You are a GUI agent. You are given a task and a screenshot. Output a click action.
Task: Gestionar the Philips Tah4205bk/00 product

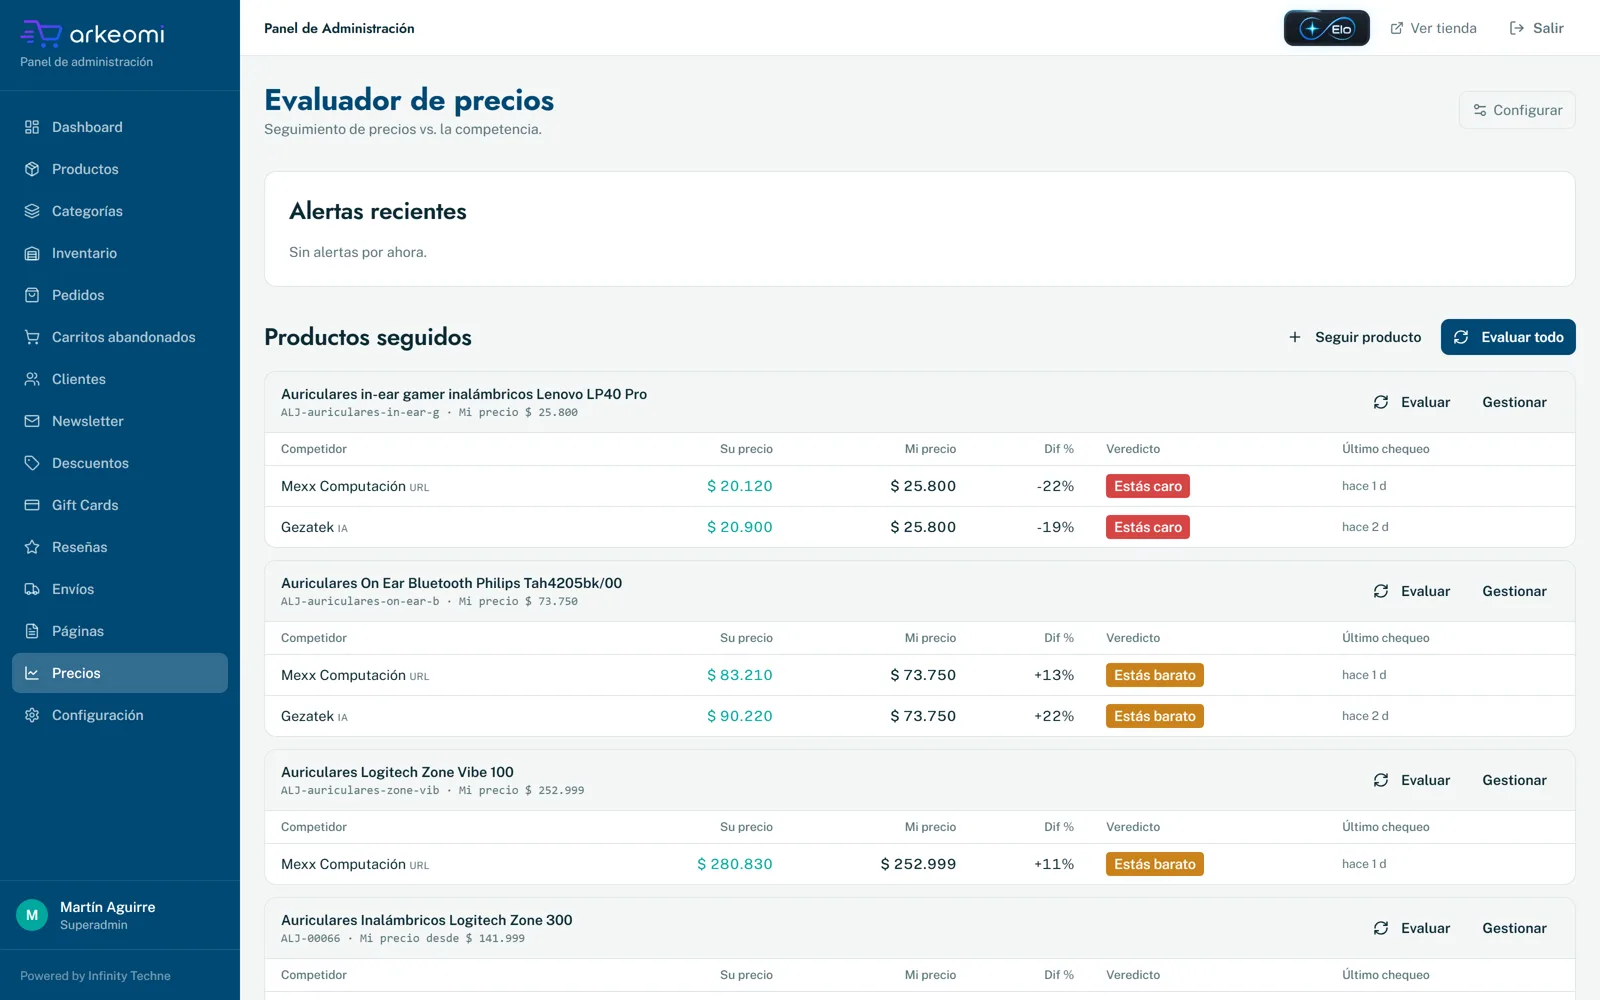pyautogui.click(x=1514, y=591)
